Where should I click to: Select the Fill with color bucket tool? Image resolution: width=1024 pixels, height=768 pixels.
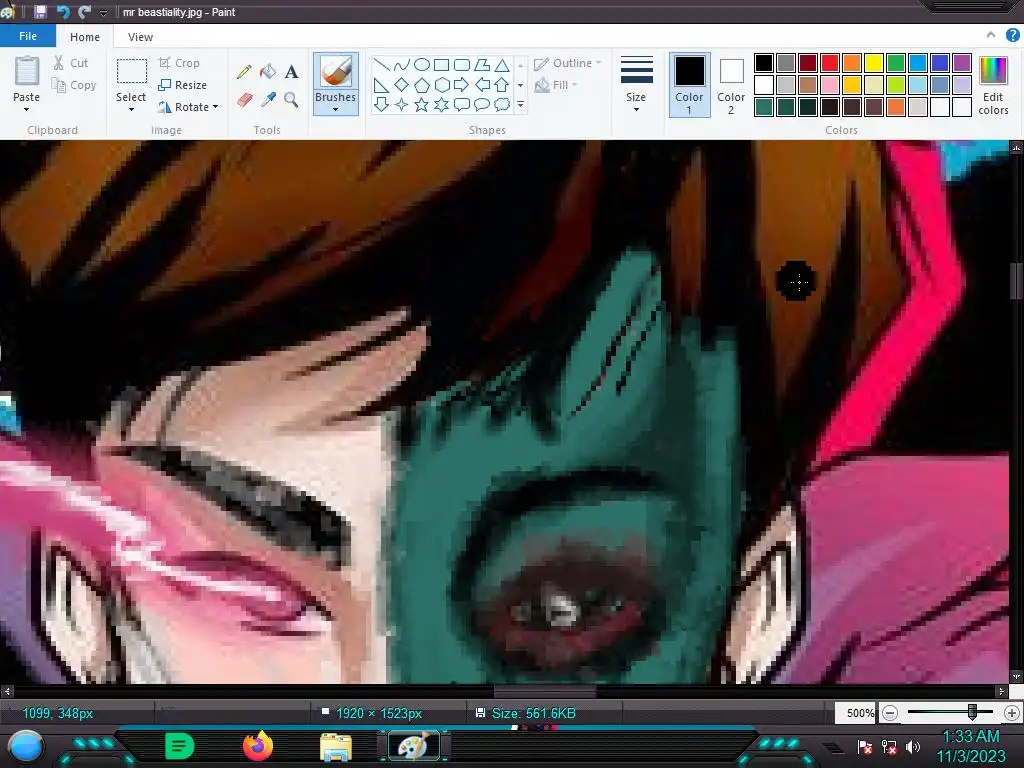point(268,71)
